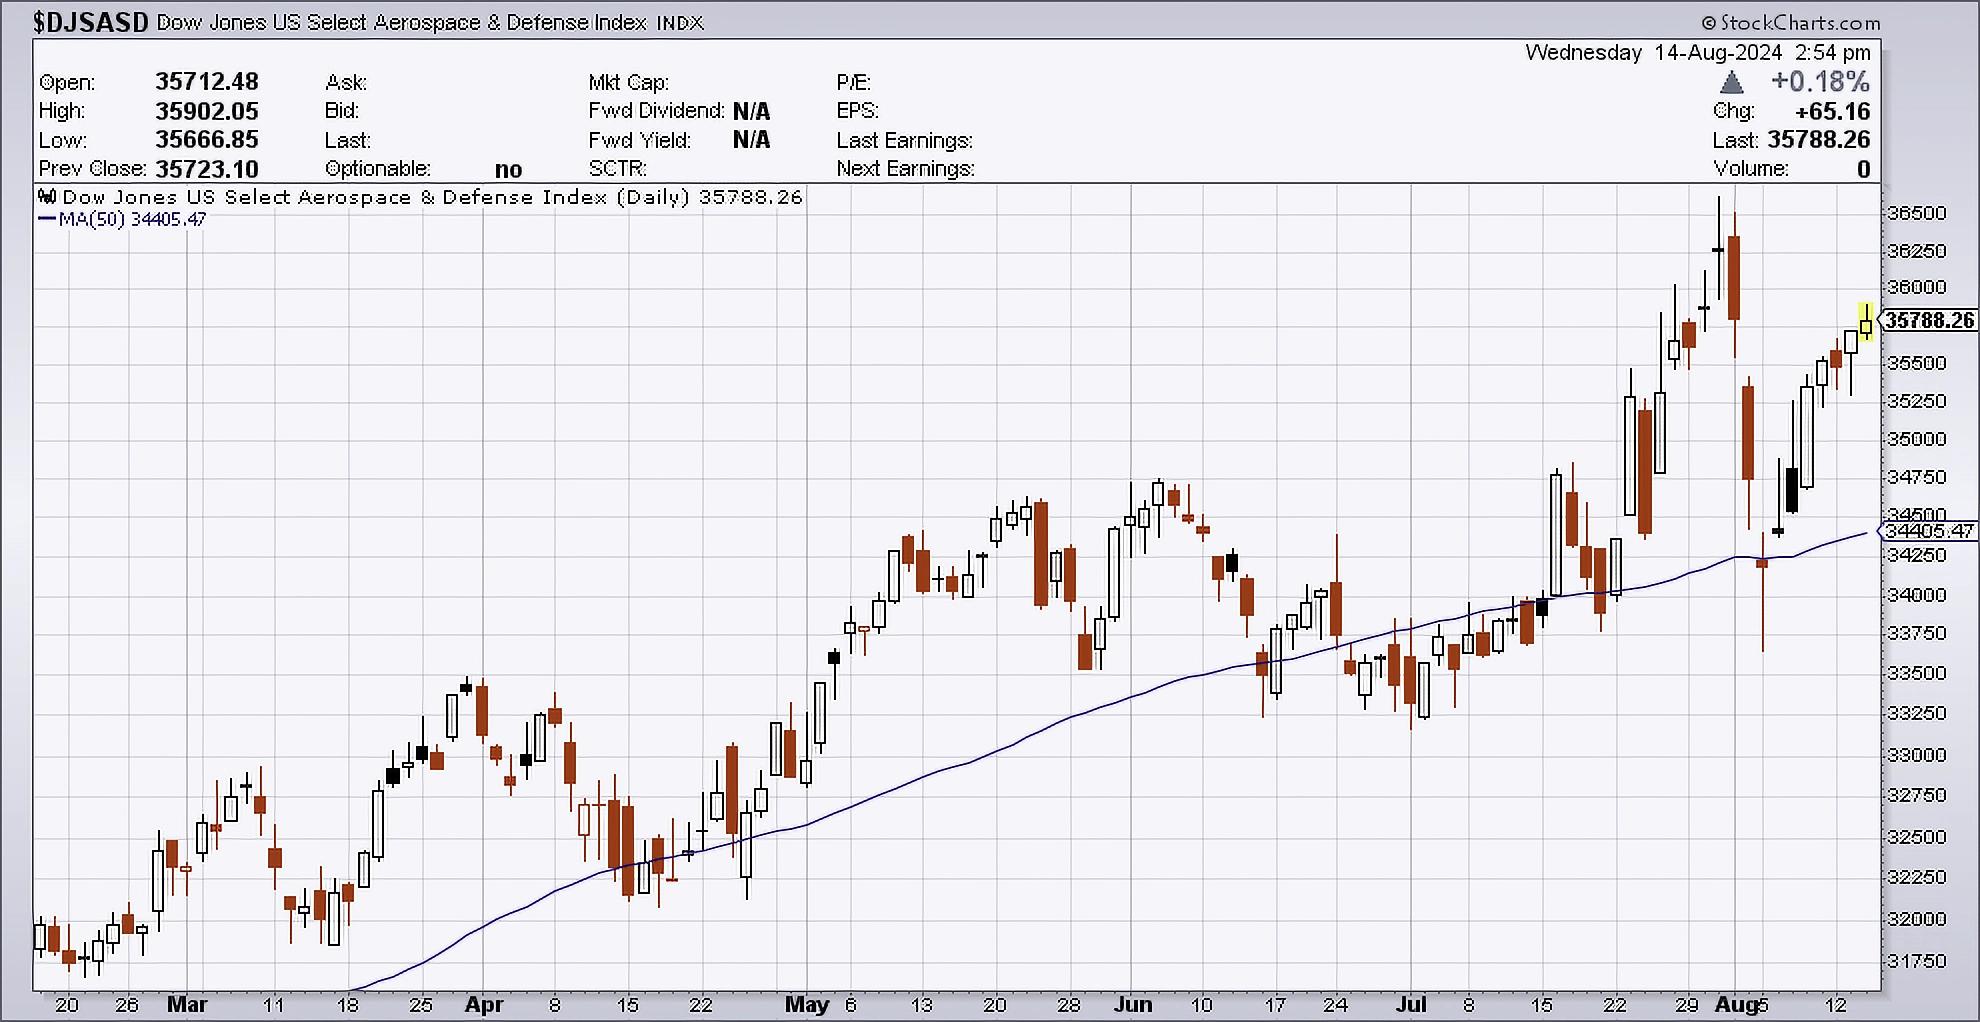Click the candlestick chart type icon in legend
Screen dimensions: 1980x1022
click(47, 196)
